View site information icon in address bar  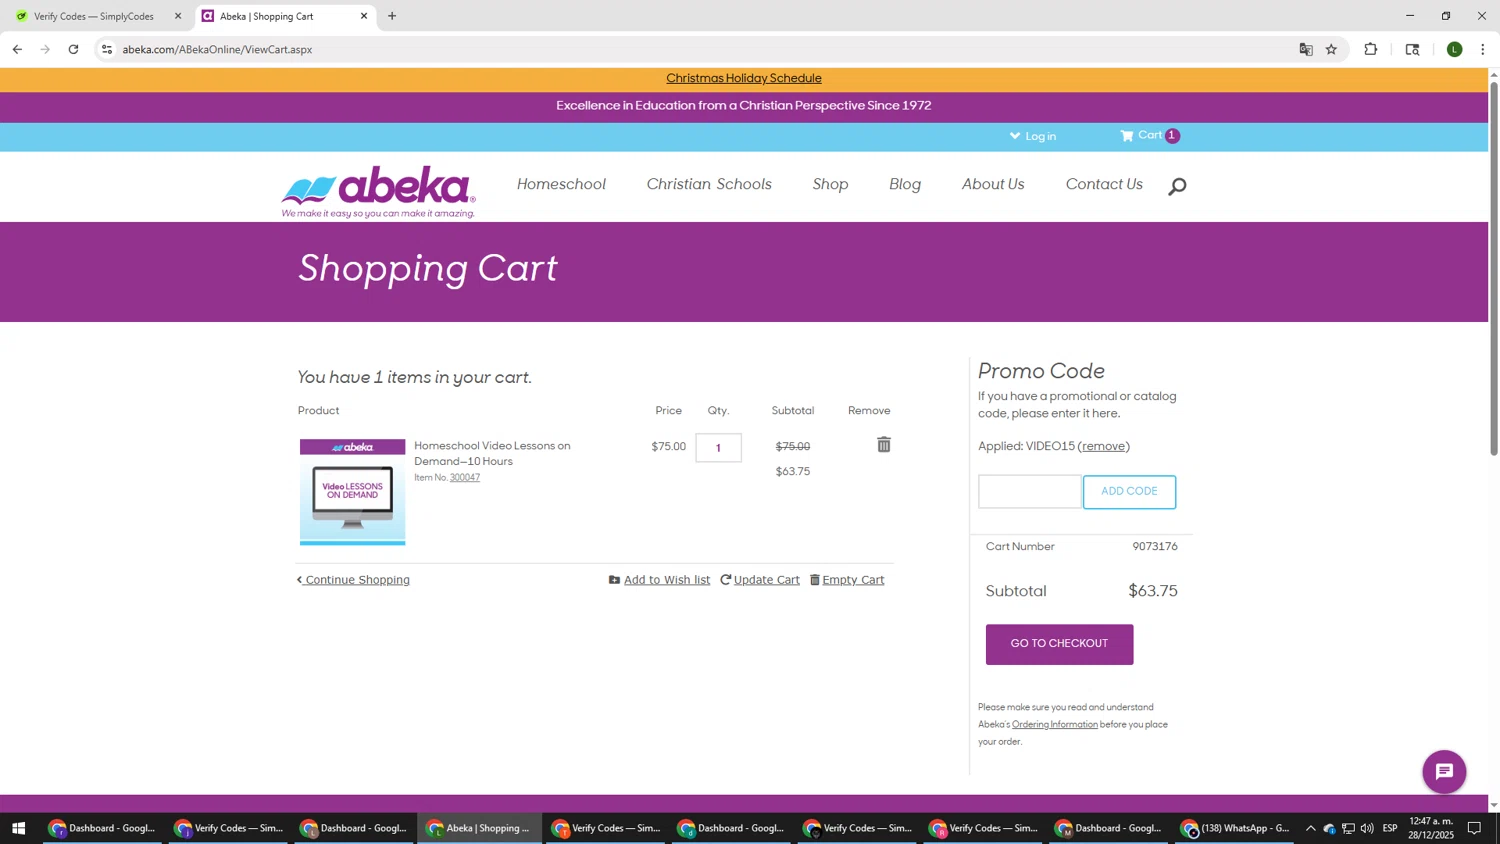[107, 49]
